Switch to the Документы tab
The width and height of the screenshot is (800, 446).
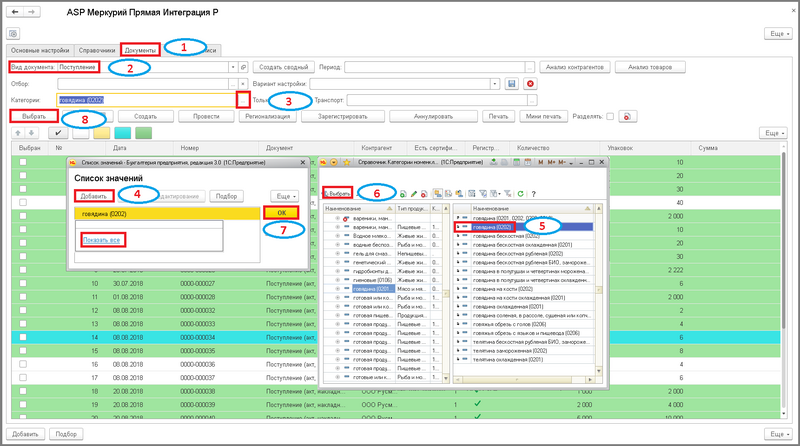click(140, 51)
